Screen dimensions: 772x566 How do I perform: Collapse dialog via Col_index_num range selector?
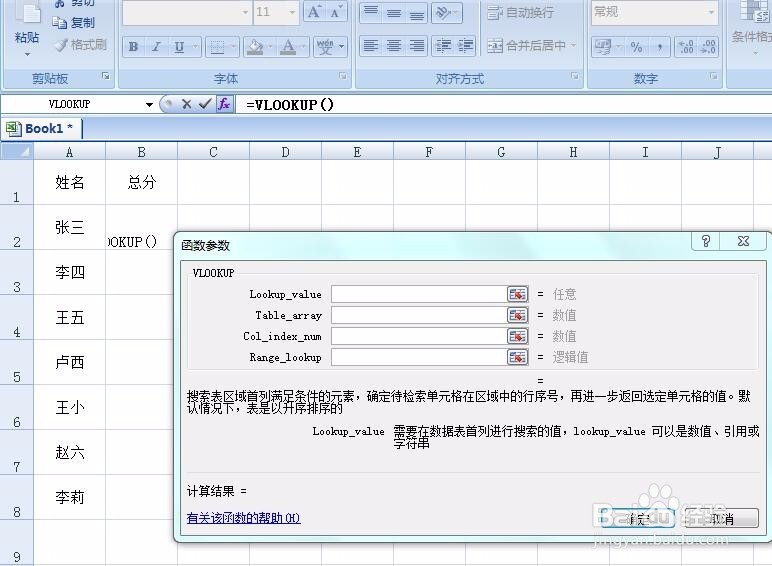517,336
